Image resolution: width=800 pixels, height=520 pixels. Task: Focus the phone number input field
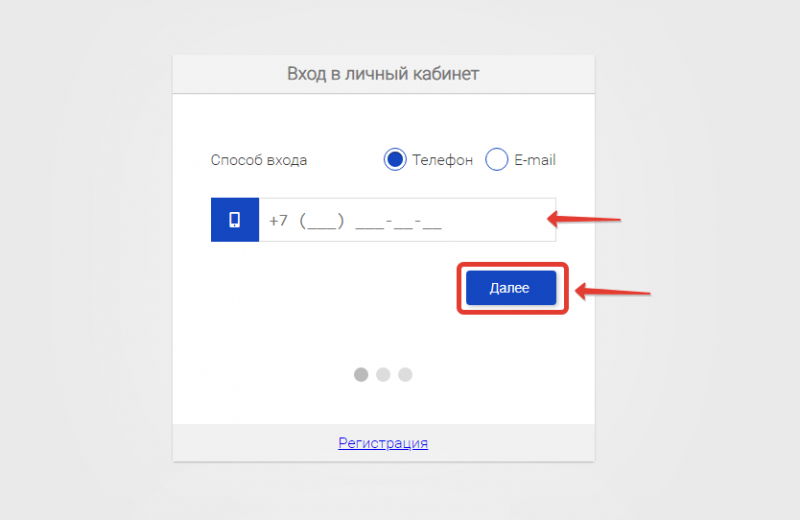[x=407, y=219]
